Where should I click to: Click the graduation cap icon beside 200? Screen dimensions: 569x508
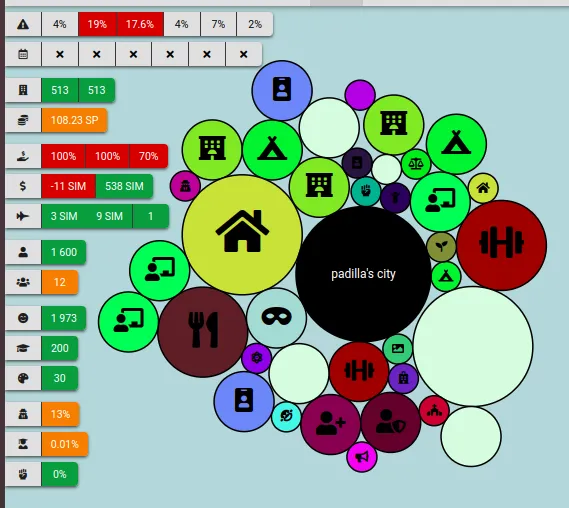pyautogui.click(x=23, y=348)
